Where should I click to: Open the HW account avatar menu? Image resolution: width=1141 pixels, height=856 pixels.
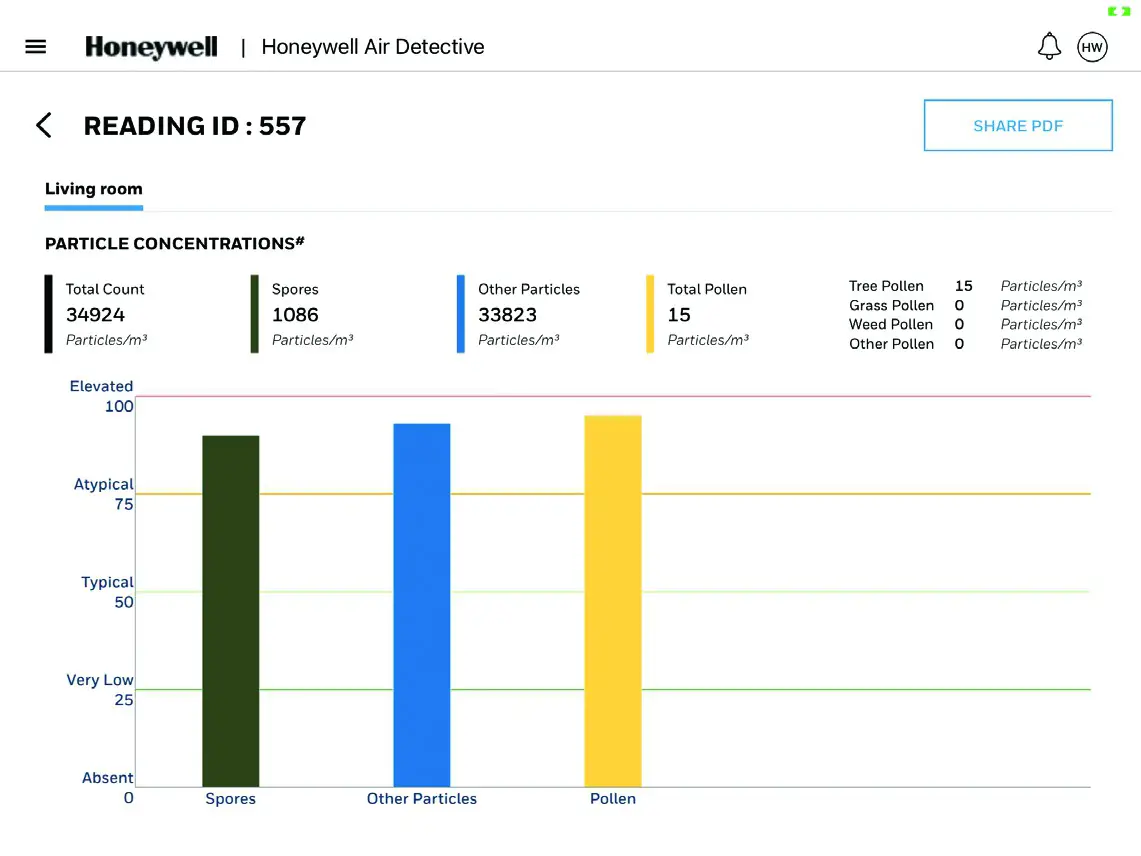[x=1092, y=46]
